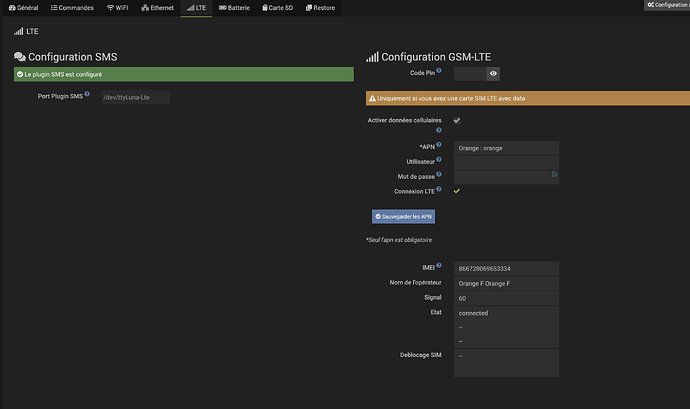
Task: Click Sauvegarder les APN button
Action: (403, 216)
